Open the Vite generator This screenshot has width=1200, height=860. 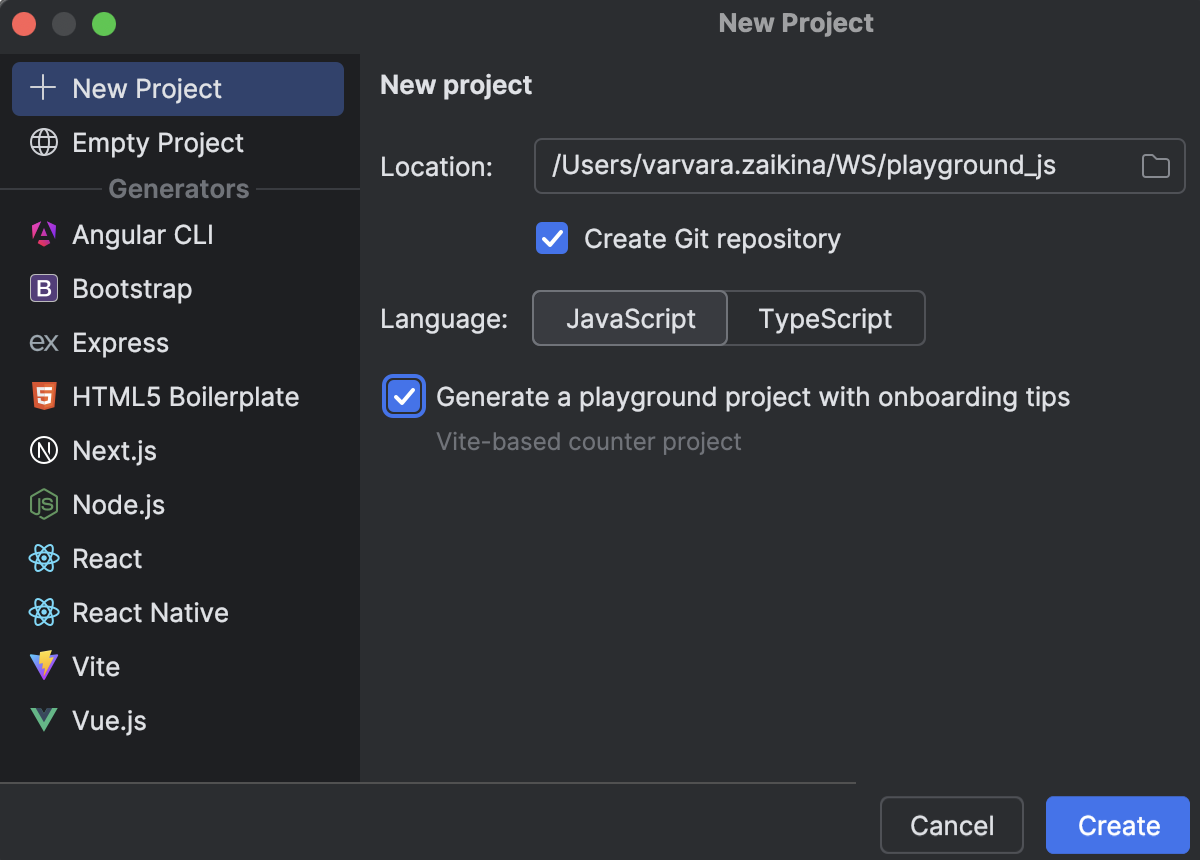point(95,666)
